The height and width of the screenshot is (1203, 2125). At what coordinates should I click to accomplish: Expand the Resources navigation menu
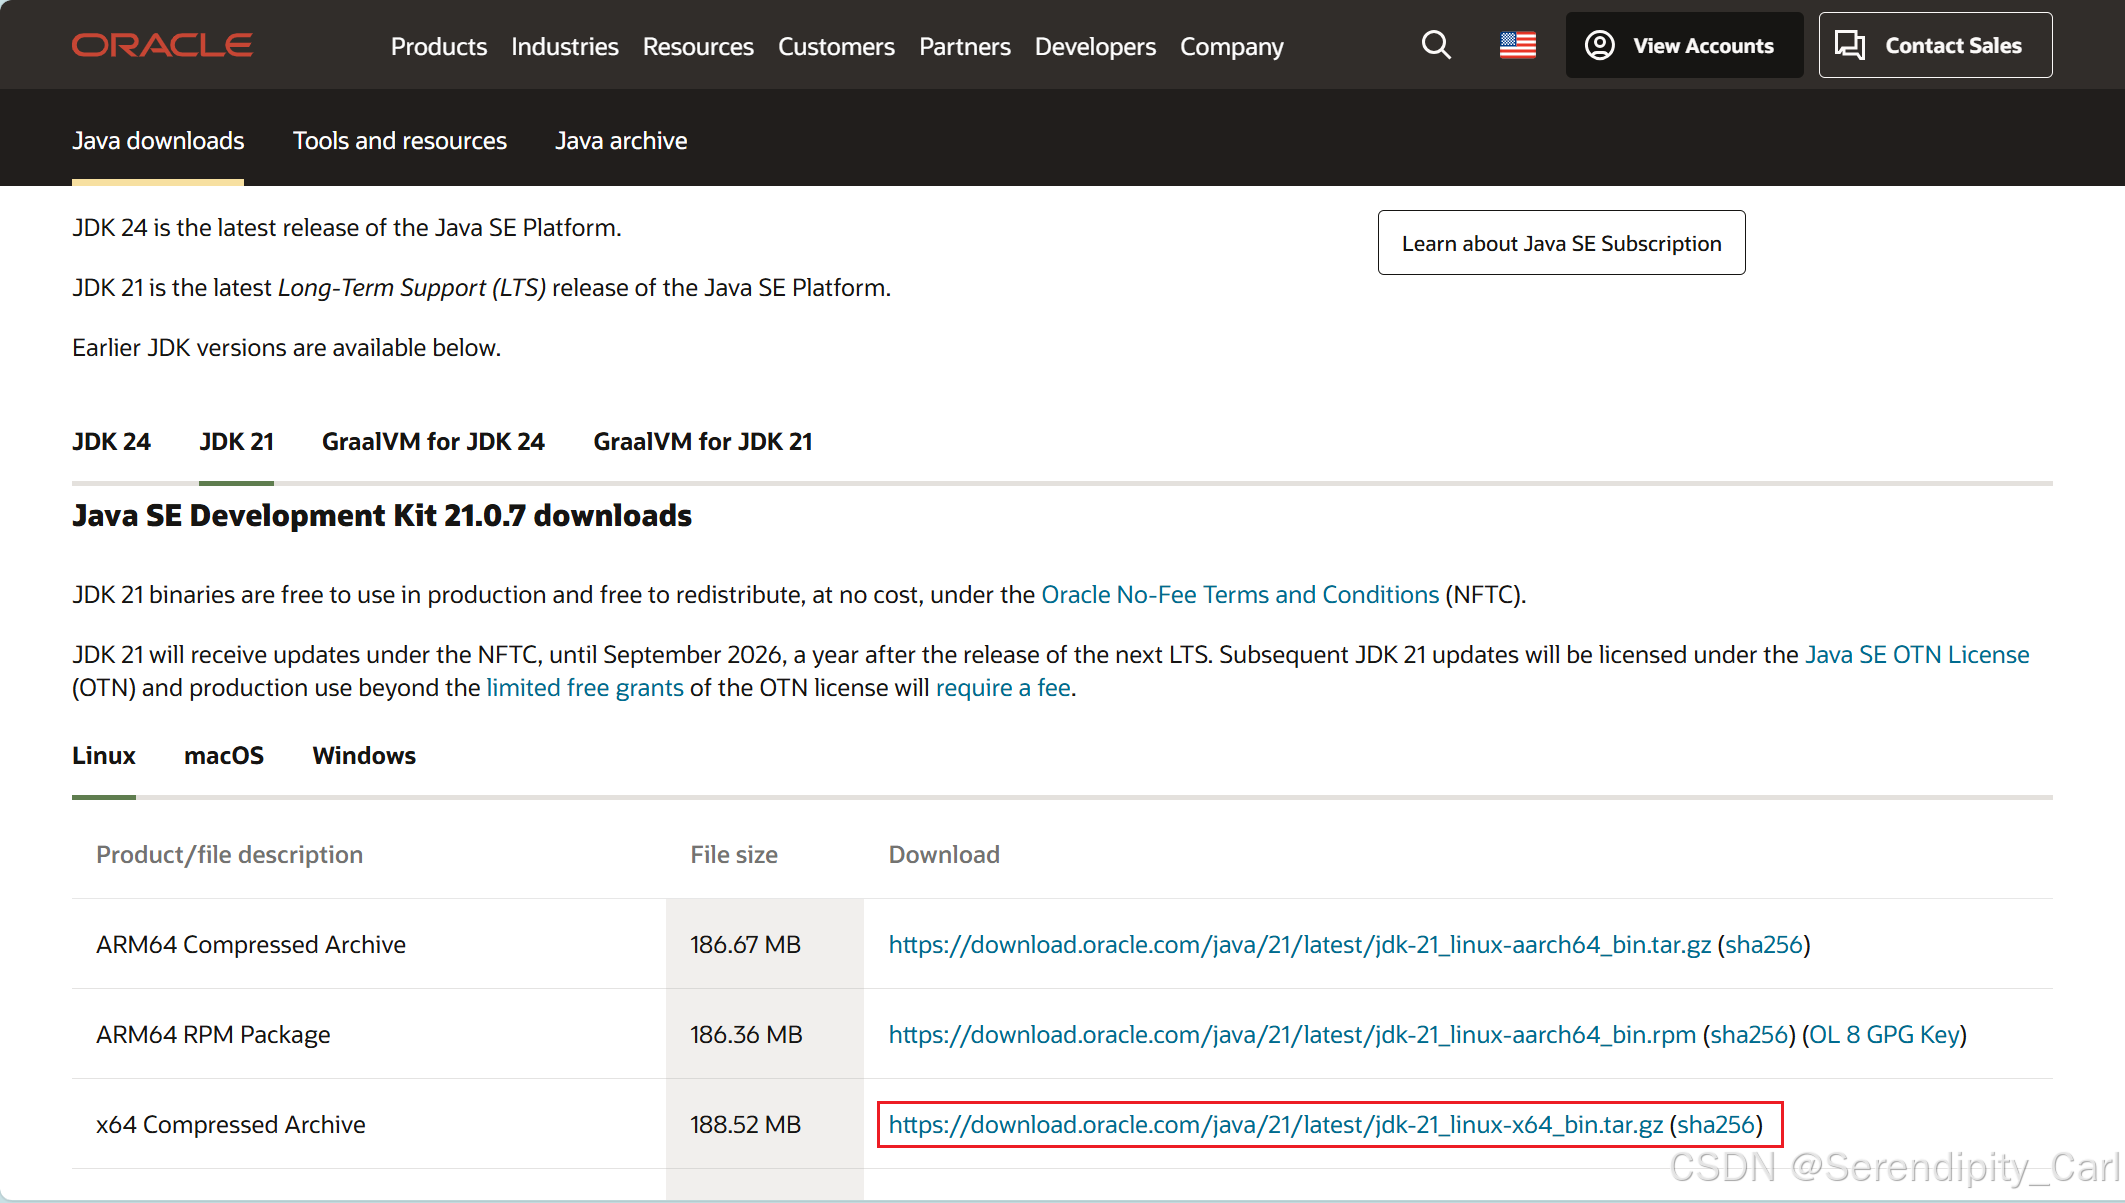pyautogui.click(x=698, y=46)
